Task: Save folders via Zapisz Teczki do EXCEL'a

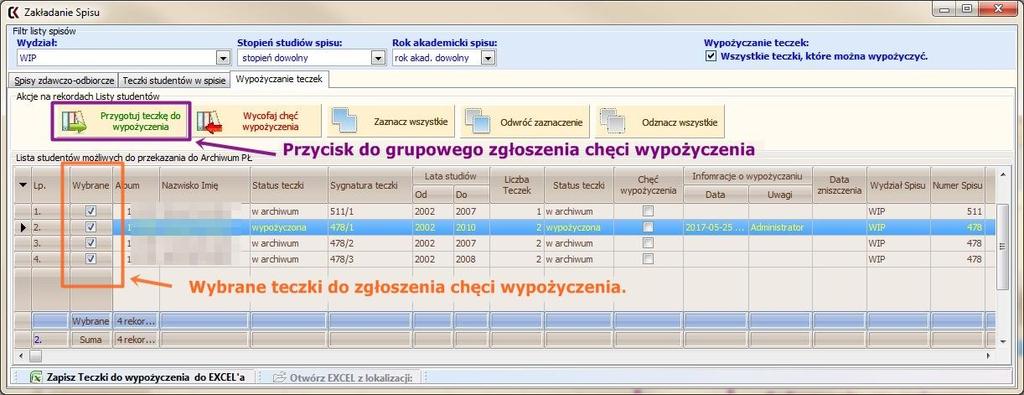Action: coord(146,377)
